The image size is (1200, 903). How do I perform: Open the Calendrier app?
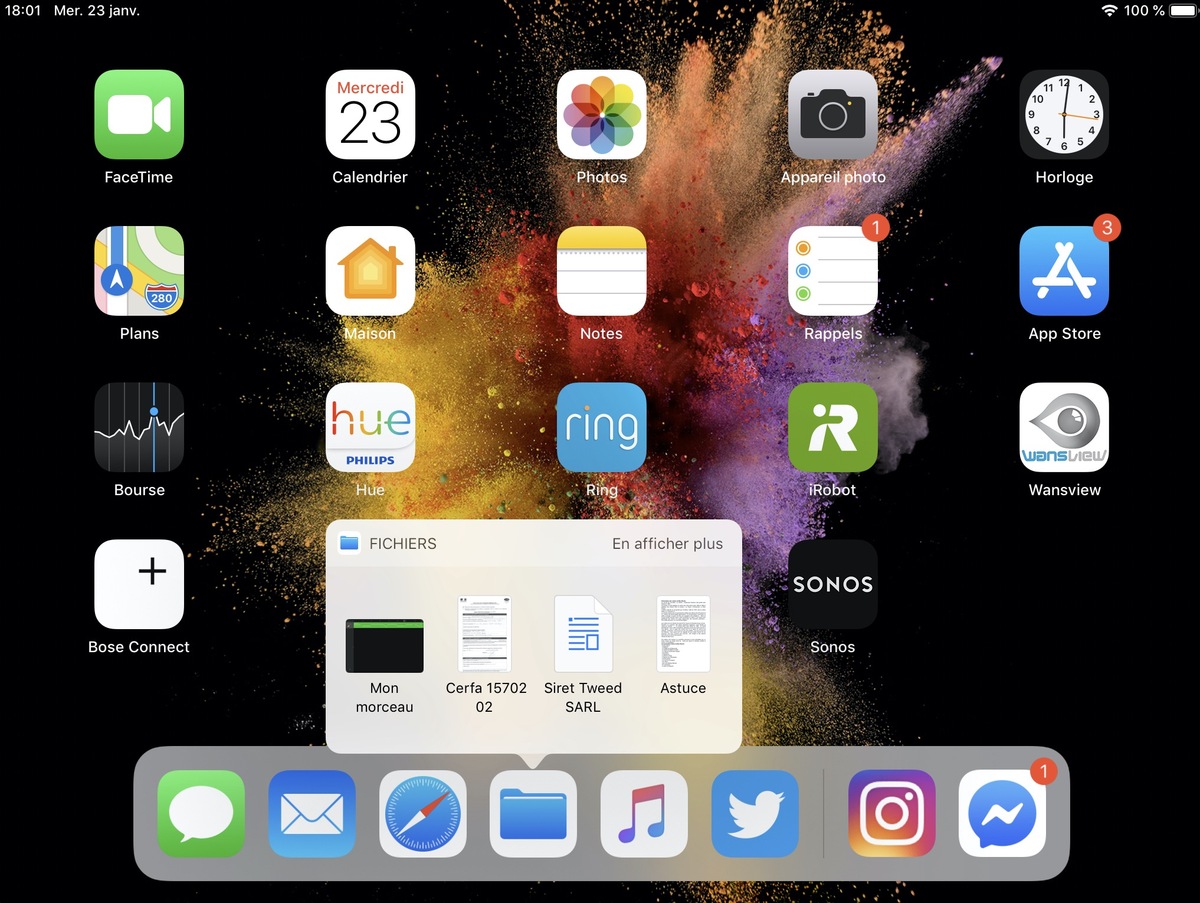pyautogui.click(x=370, y=114)
